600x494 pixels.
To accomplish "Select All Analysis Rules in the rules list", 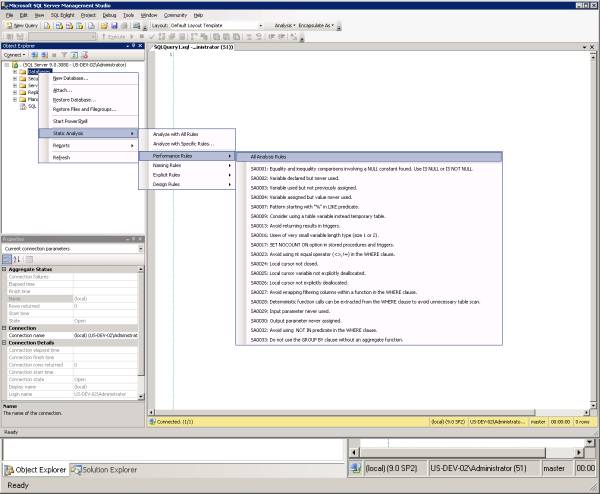I will coord(369,157).
